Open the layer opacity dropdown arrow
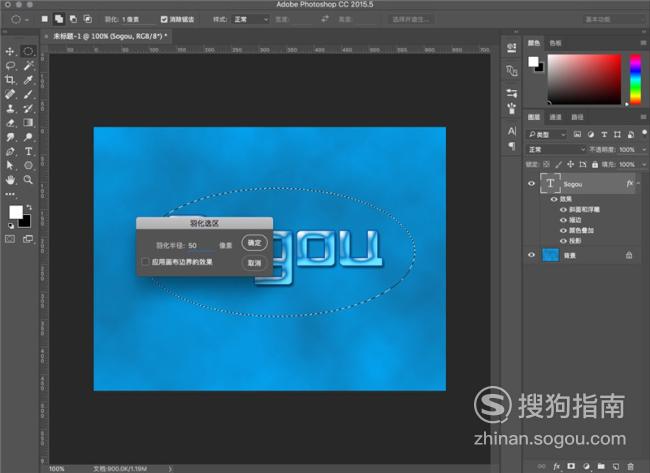650x473 pixels. [644, 149]
